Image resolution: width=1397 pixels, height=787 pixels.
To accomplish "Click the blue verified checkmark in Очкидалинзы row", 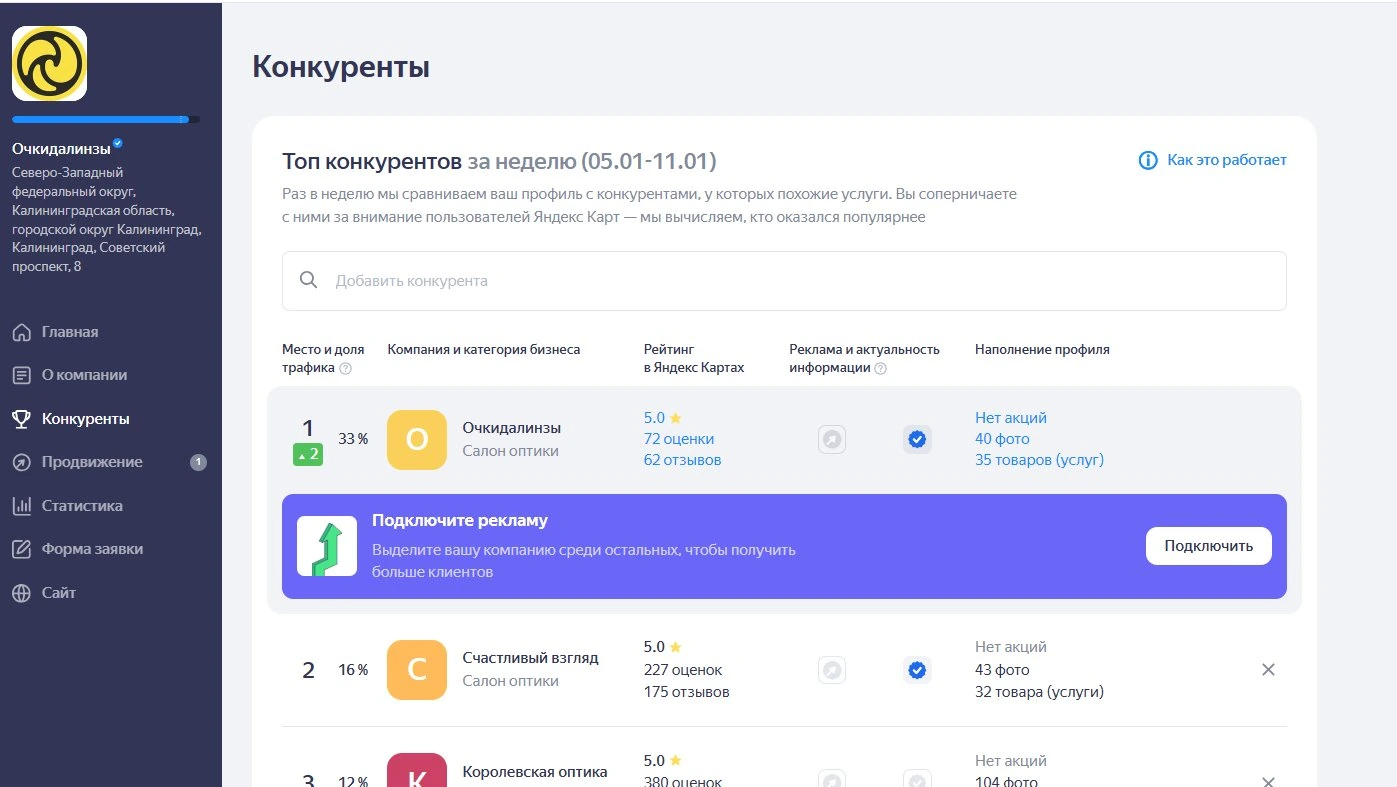I will (917, 439).
